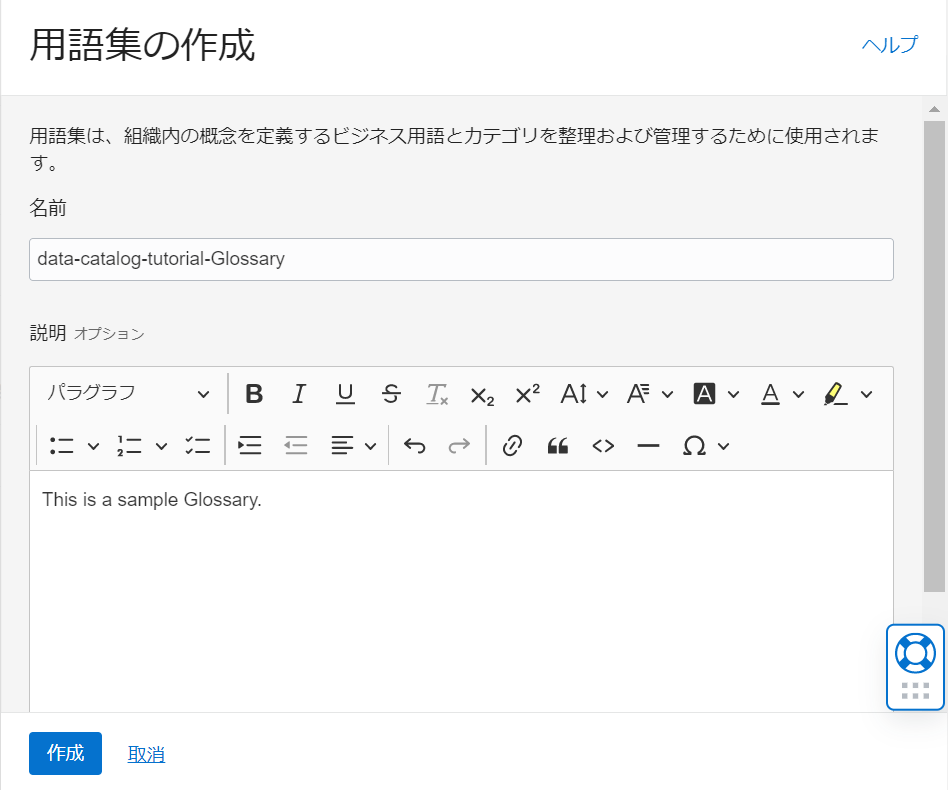Click the subscript icon
Viewport: 948px width, 790px height.
(x=482, y=394)
